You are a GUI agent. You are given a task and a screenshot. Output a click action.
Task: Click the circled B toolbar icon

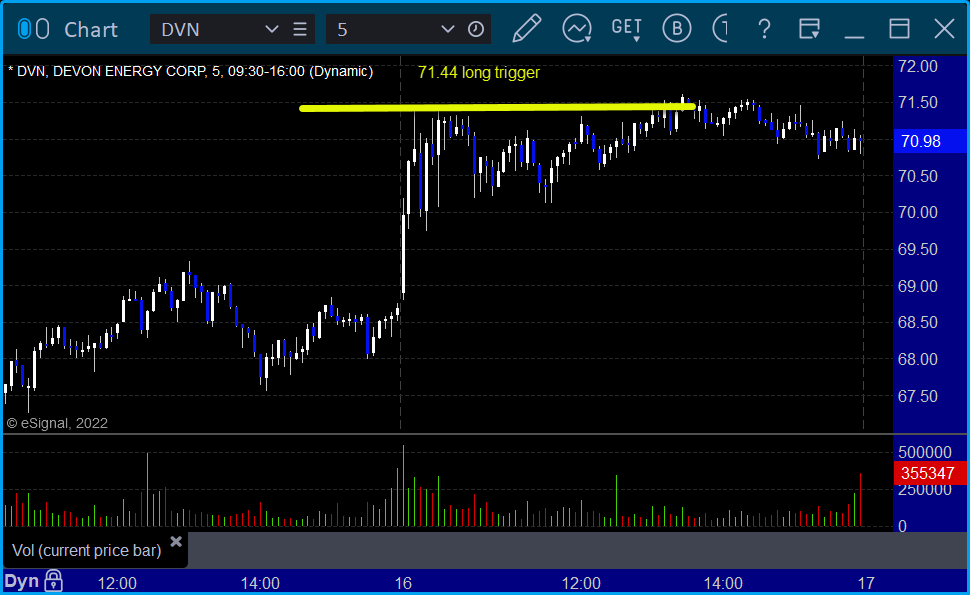[x=677, y=28]
